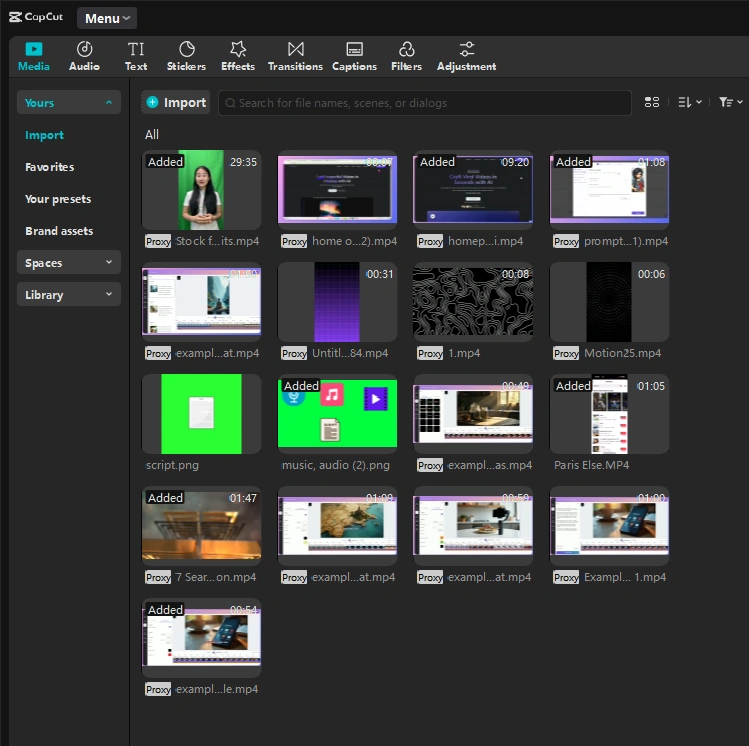Select the homep...i.mp4 thumbnail
The image size is (749, 746).
pyautogui.click(x=473, y=190)
